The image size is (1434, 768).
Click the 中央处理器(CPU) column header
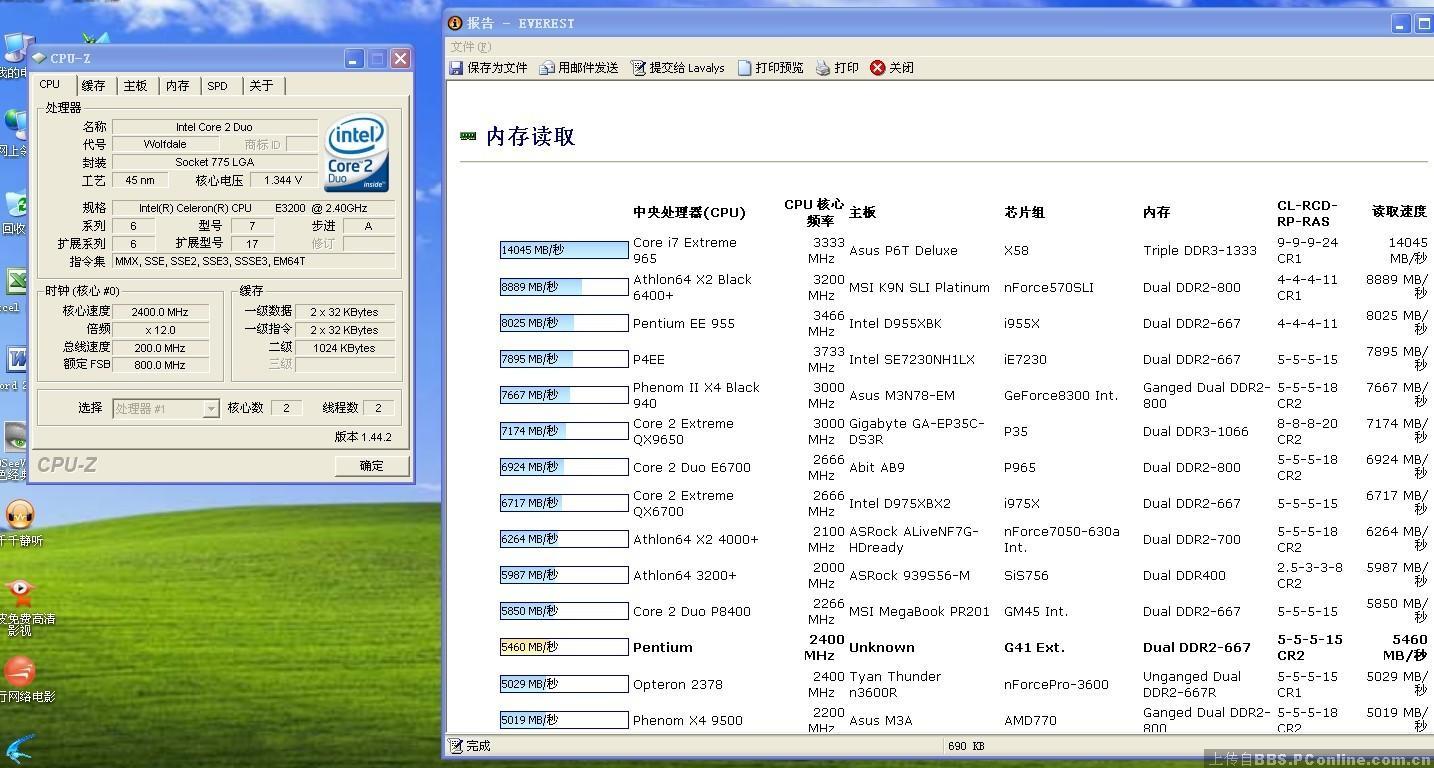click(689, 212)
